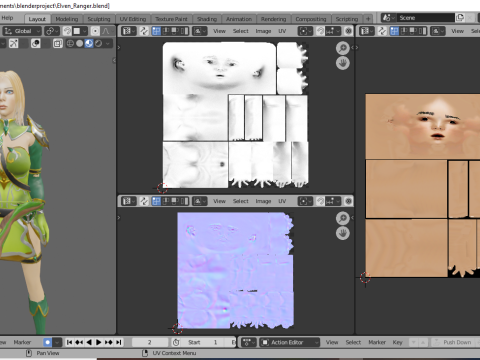Click the new scene icon beside Scene field
480x360 pixels.
click(x=460, y=18)
